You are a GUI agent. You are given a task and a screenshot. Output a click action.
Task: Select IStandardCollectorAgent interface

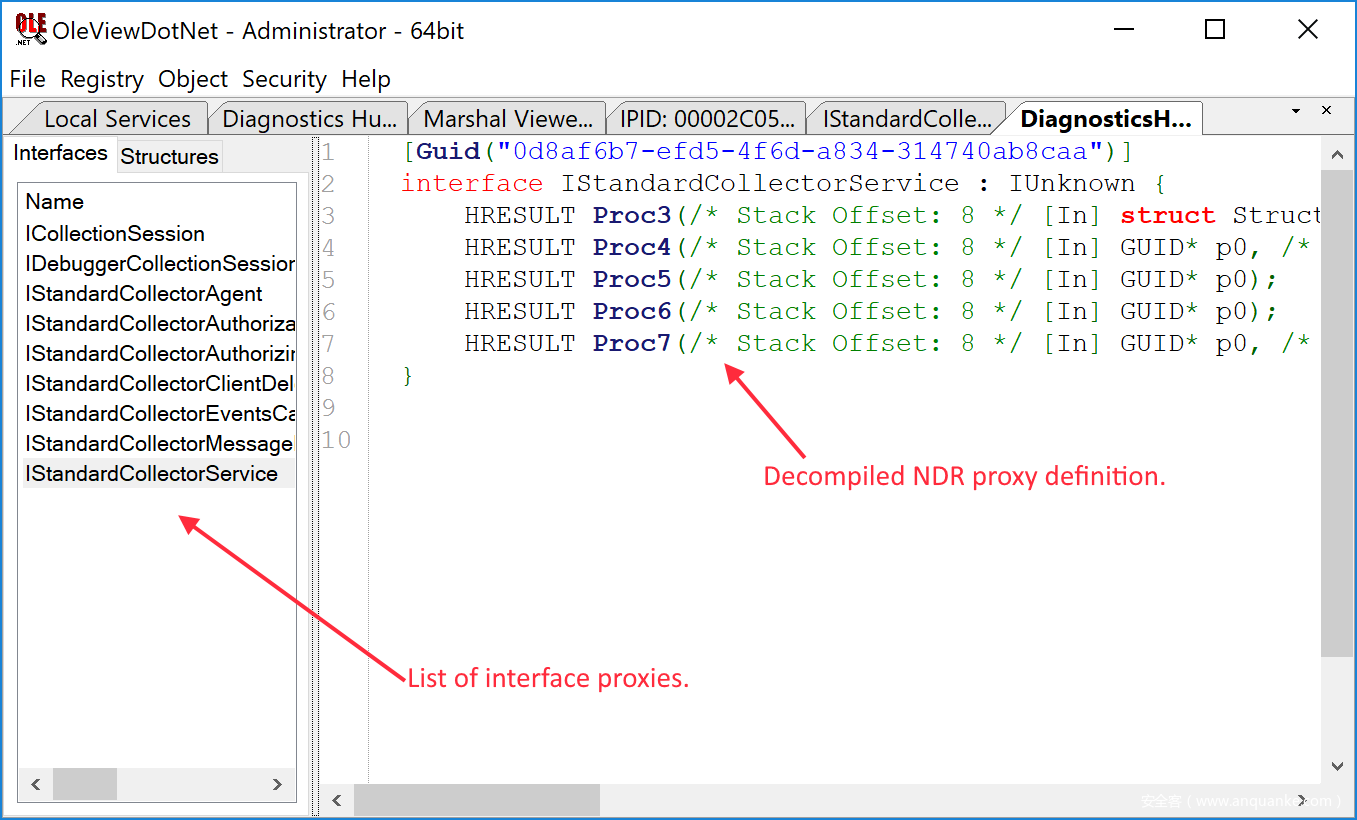pos(144,294)
